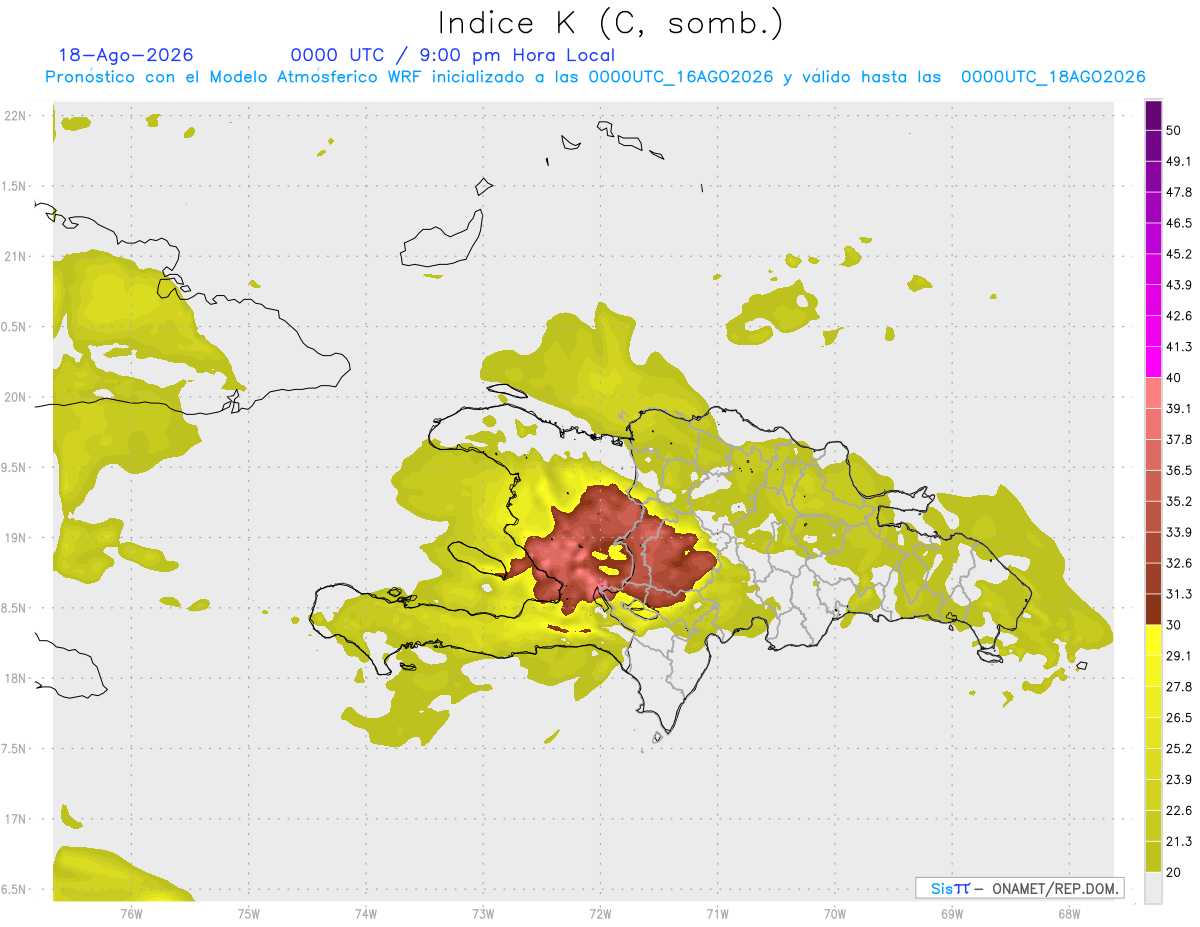
Task: Click the '72W' longitude label
Action: coord(601,913)
